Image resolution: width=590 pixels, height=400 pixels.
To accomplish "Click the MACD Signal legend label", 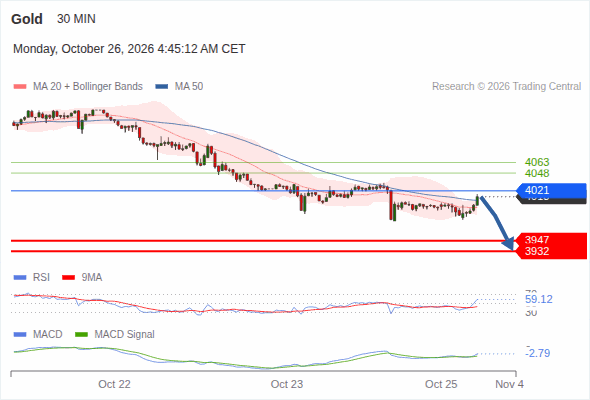I will [125, 335].
